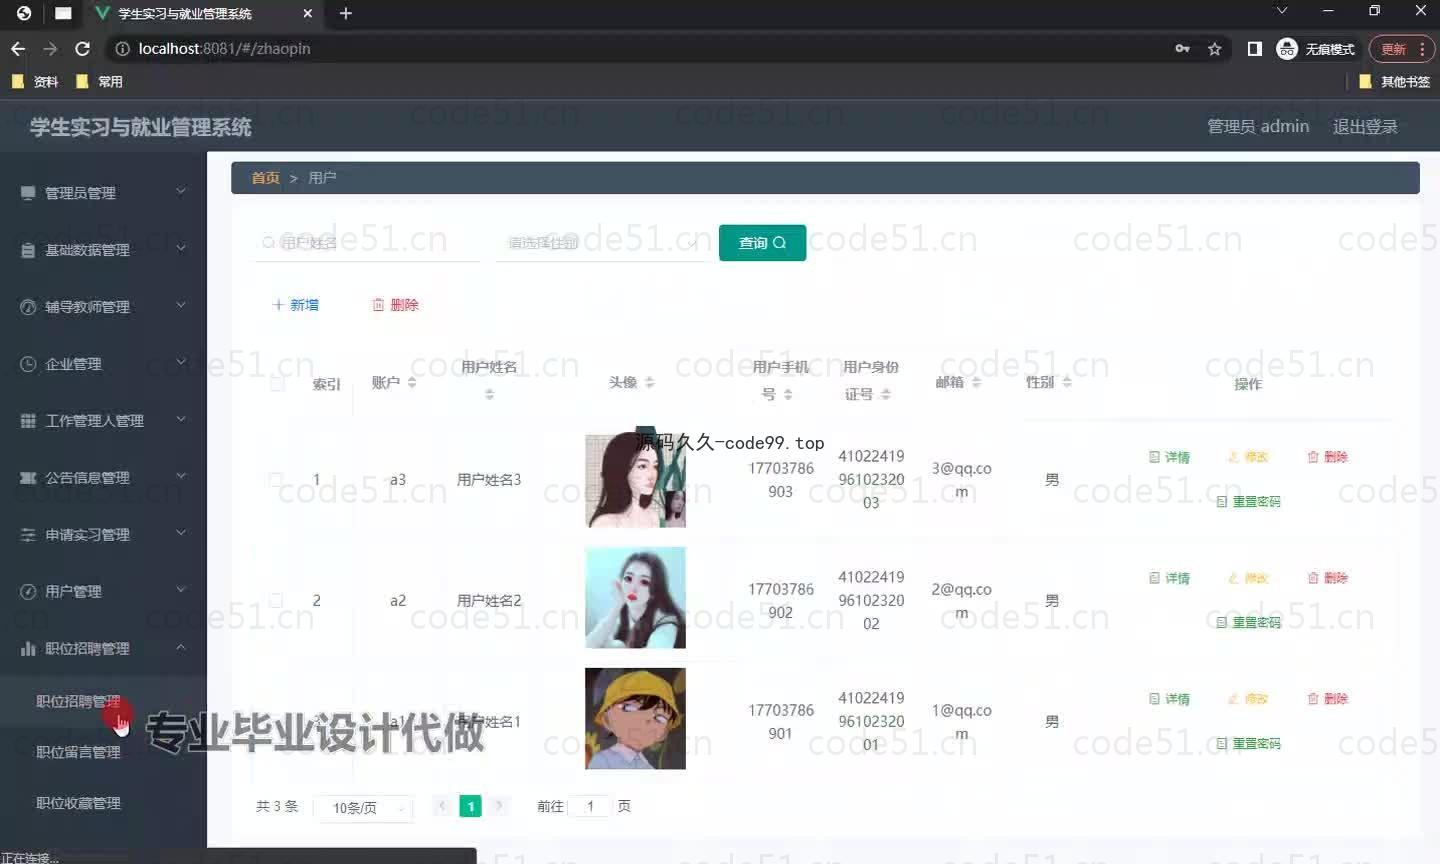The image size is (1440, 864).
Task: Click the 删除 batch delete button
Action: 395,305
